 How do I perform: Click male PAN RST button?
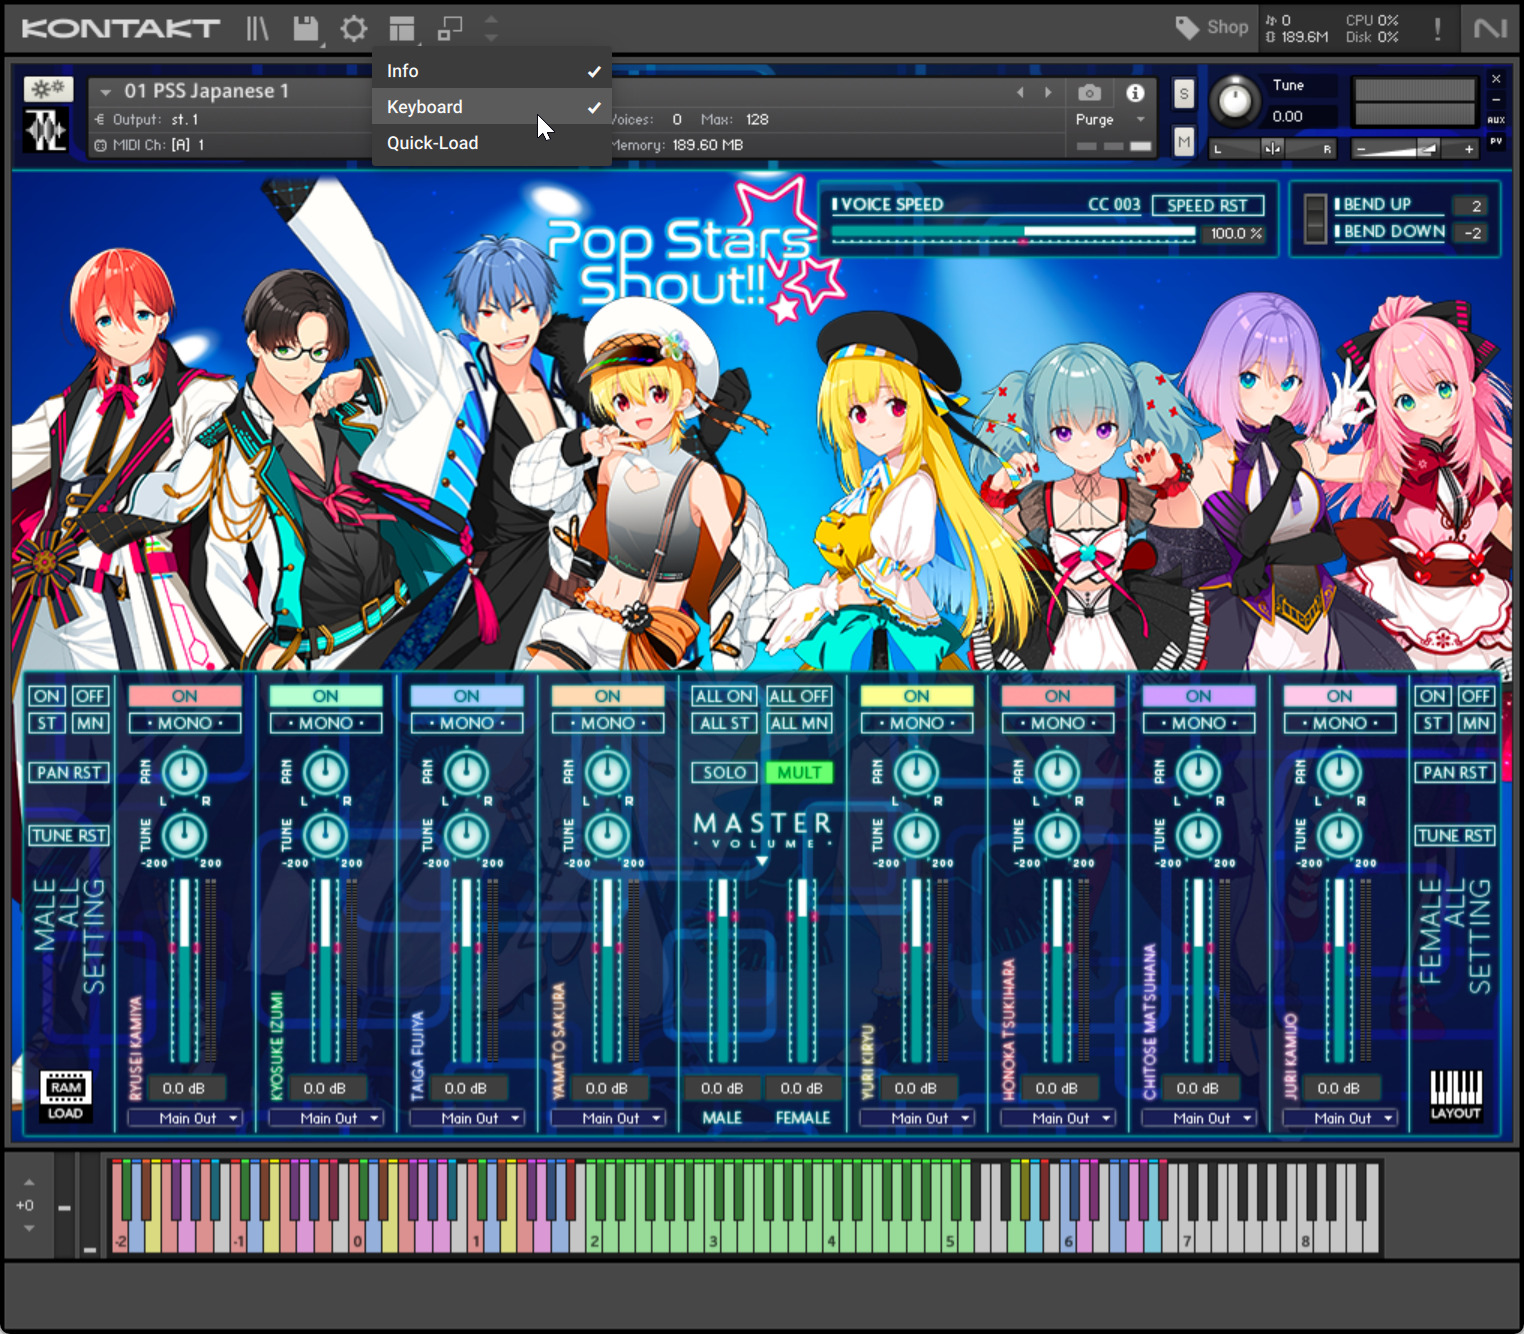(69, 773)
